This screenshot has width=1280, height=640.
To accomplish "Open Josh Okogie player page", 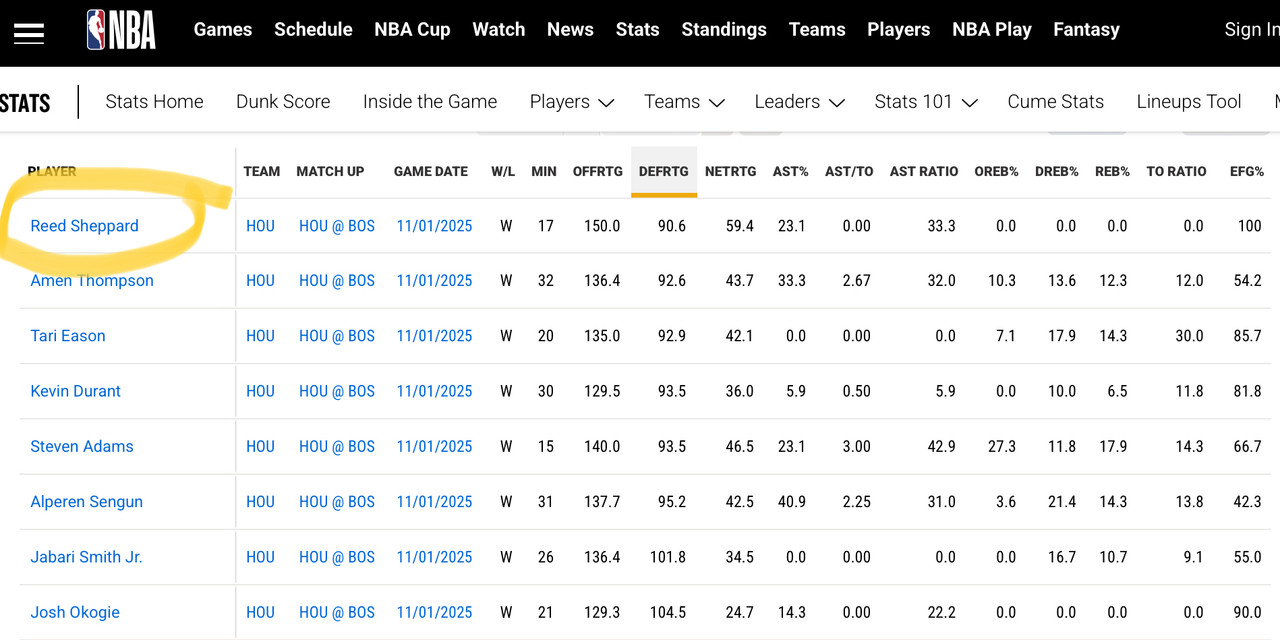I will (x=75, y=612).
